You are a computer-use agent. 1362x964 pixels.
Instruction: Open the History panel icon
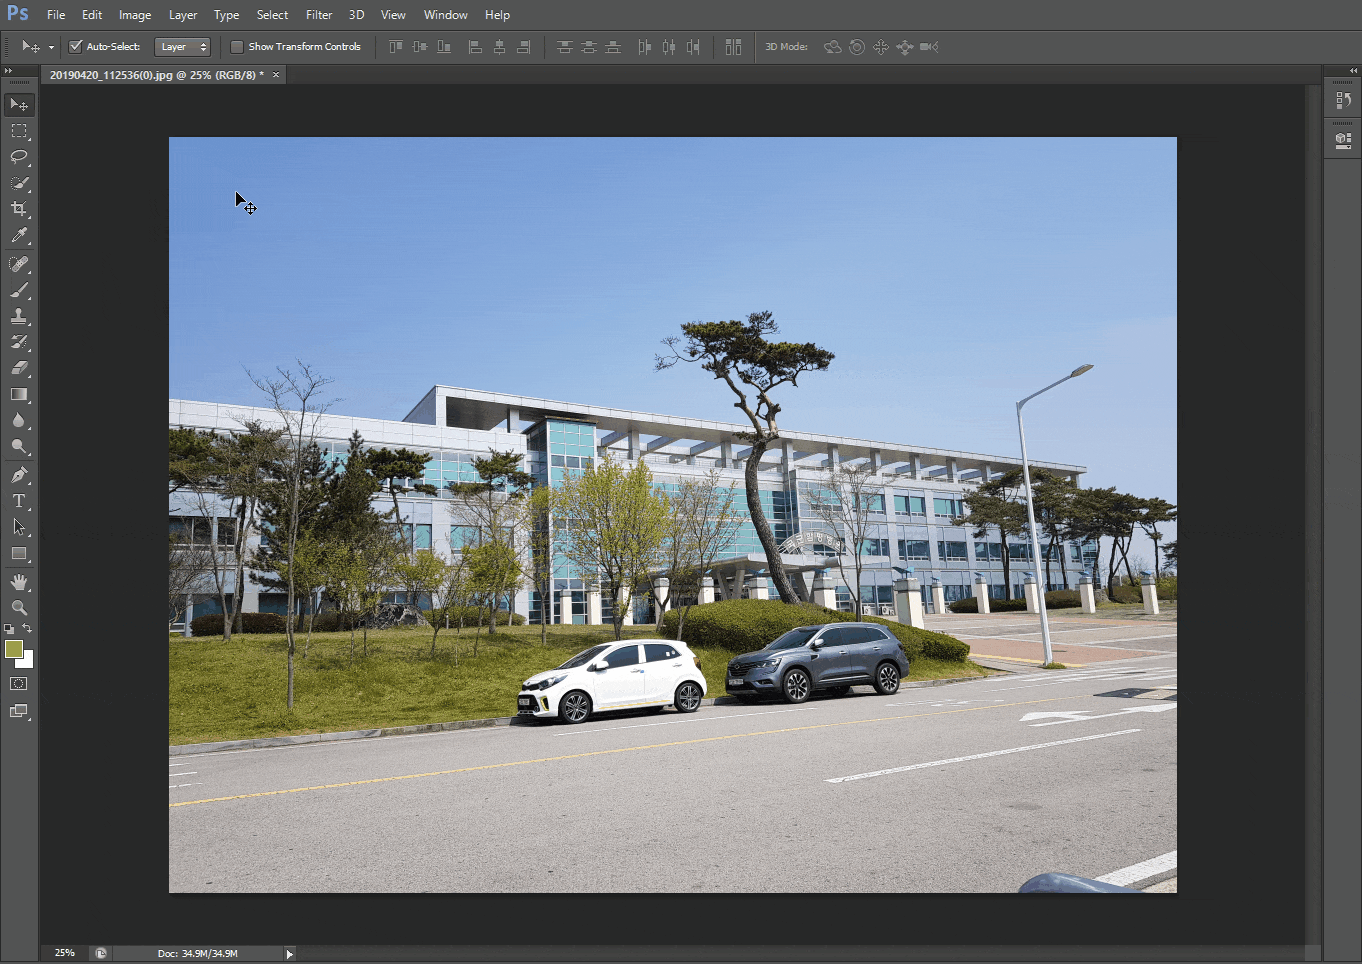click(1343, 100)
